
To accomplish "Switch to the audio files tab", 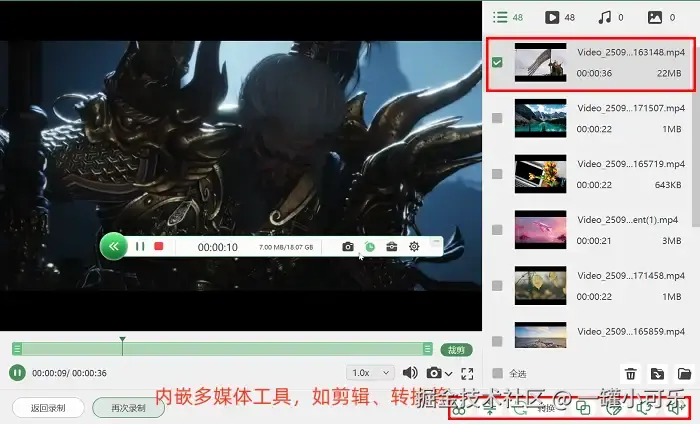I will click(x=610, y=17).
